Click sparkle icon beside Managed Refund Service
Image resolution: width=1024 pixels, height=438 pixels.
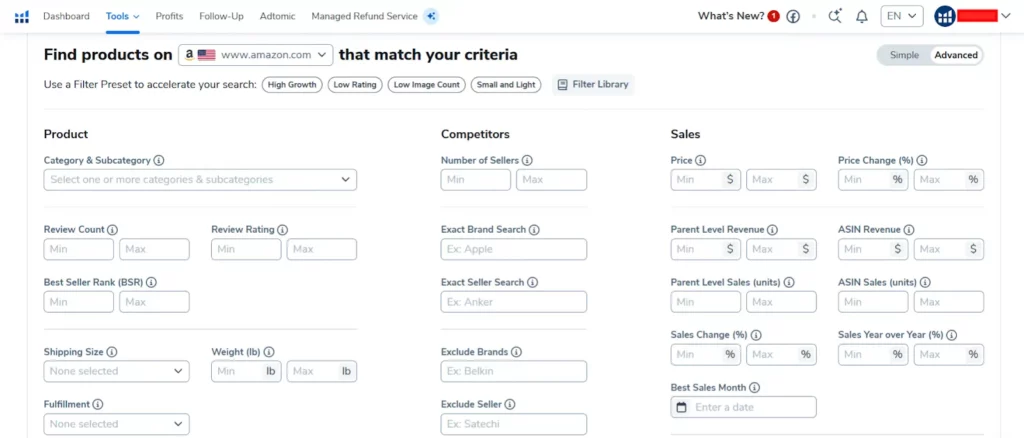tap(430, 16)
